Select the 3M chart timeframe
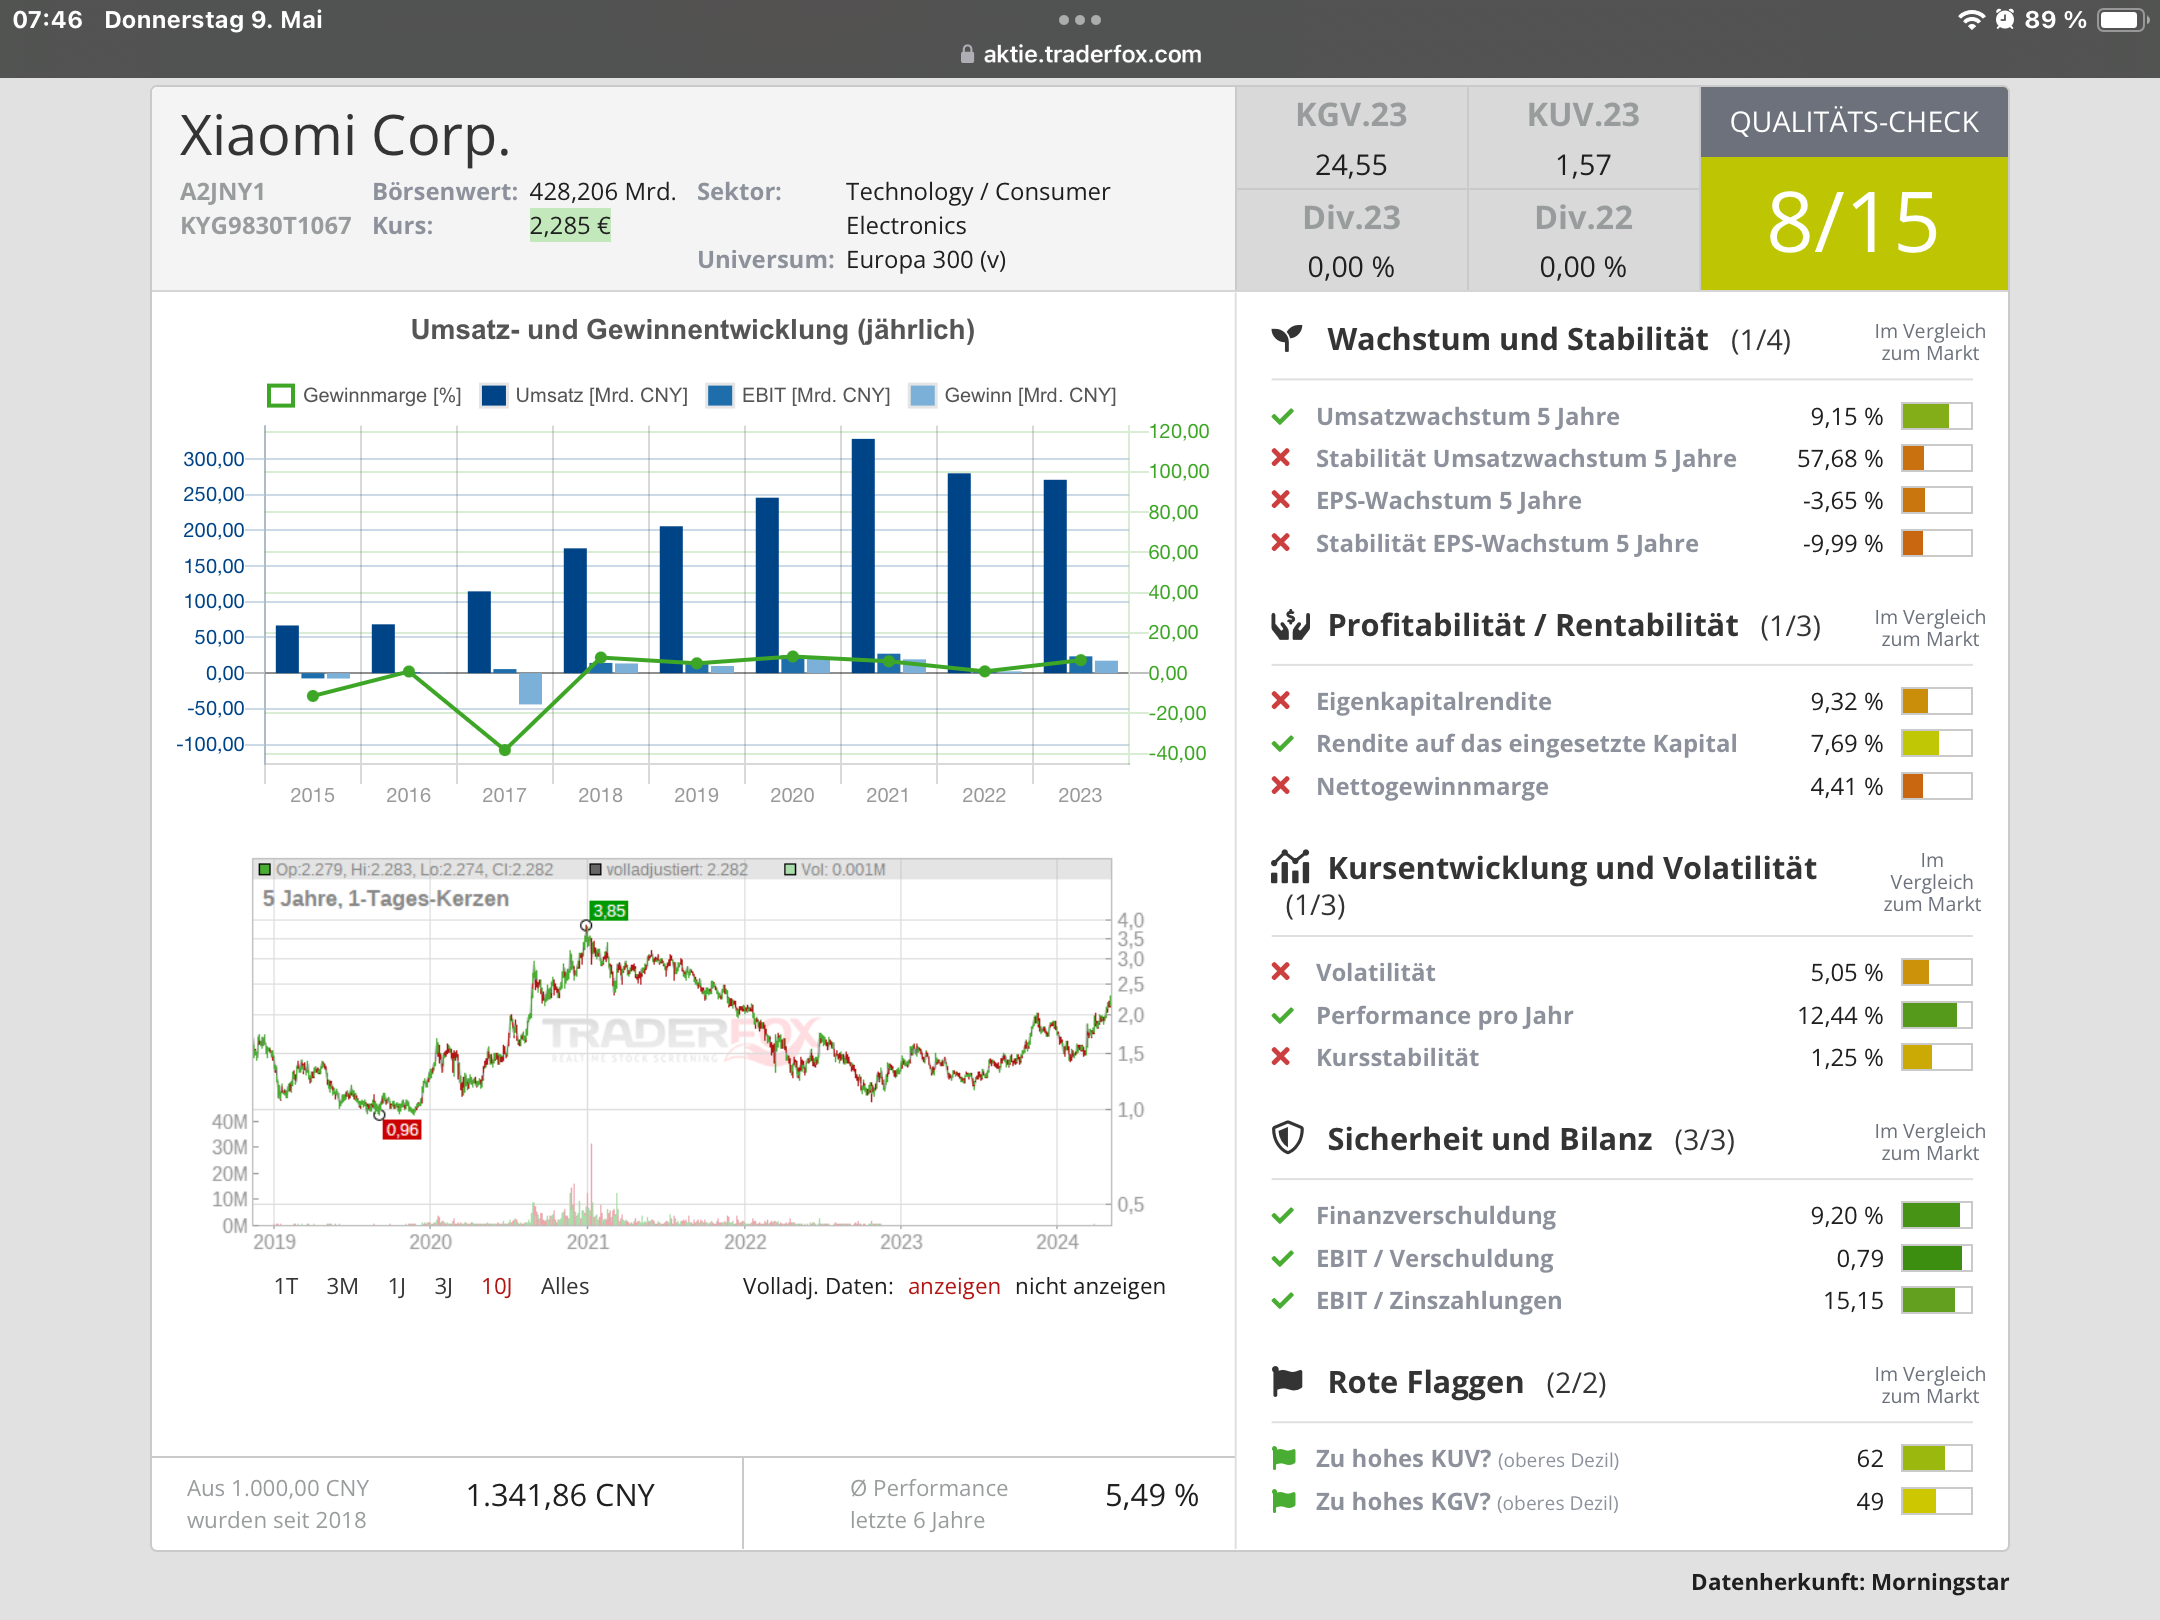 pos(342,1286)
